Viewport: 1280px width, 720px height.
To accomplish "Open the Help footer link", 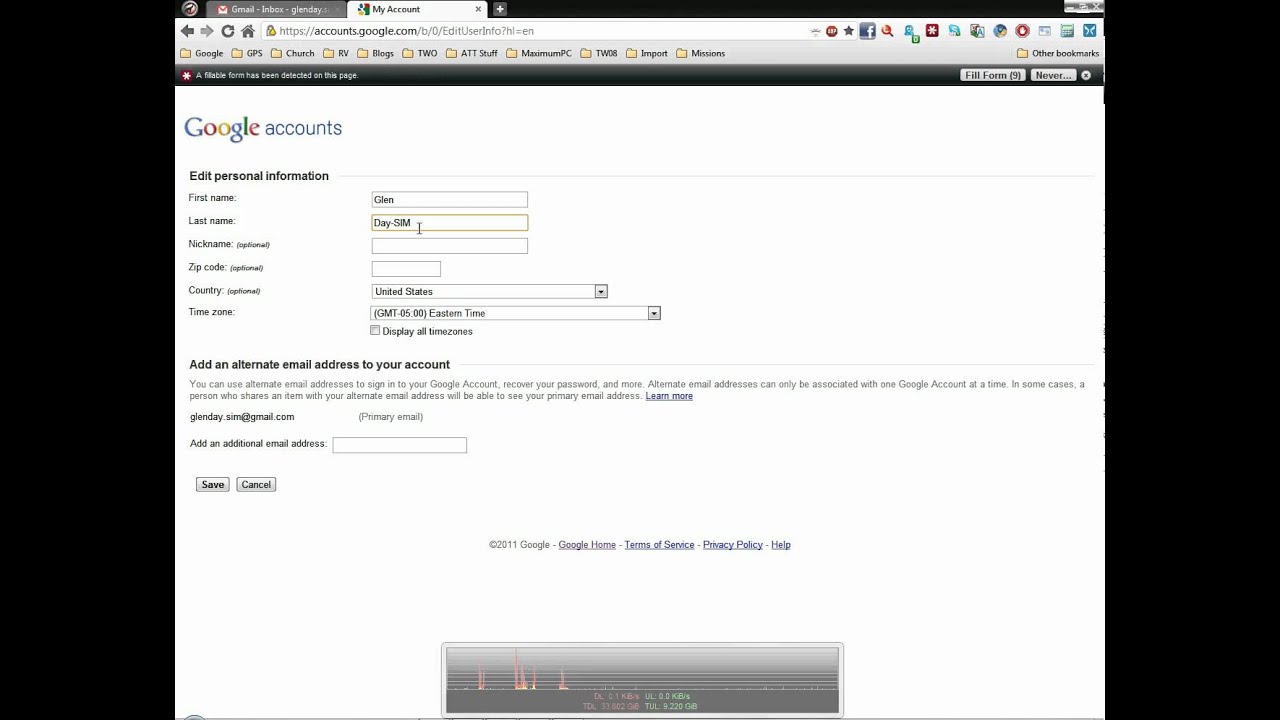I will click(781, 545).
